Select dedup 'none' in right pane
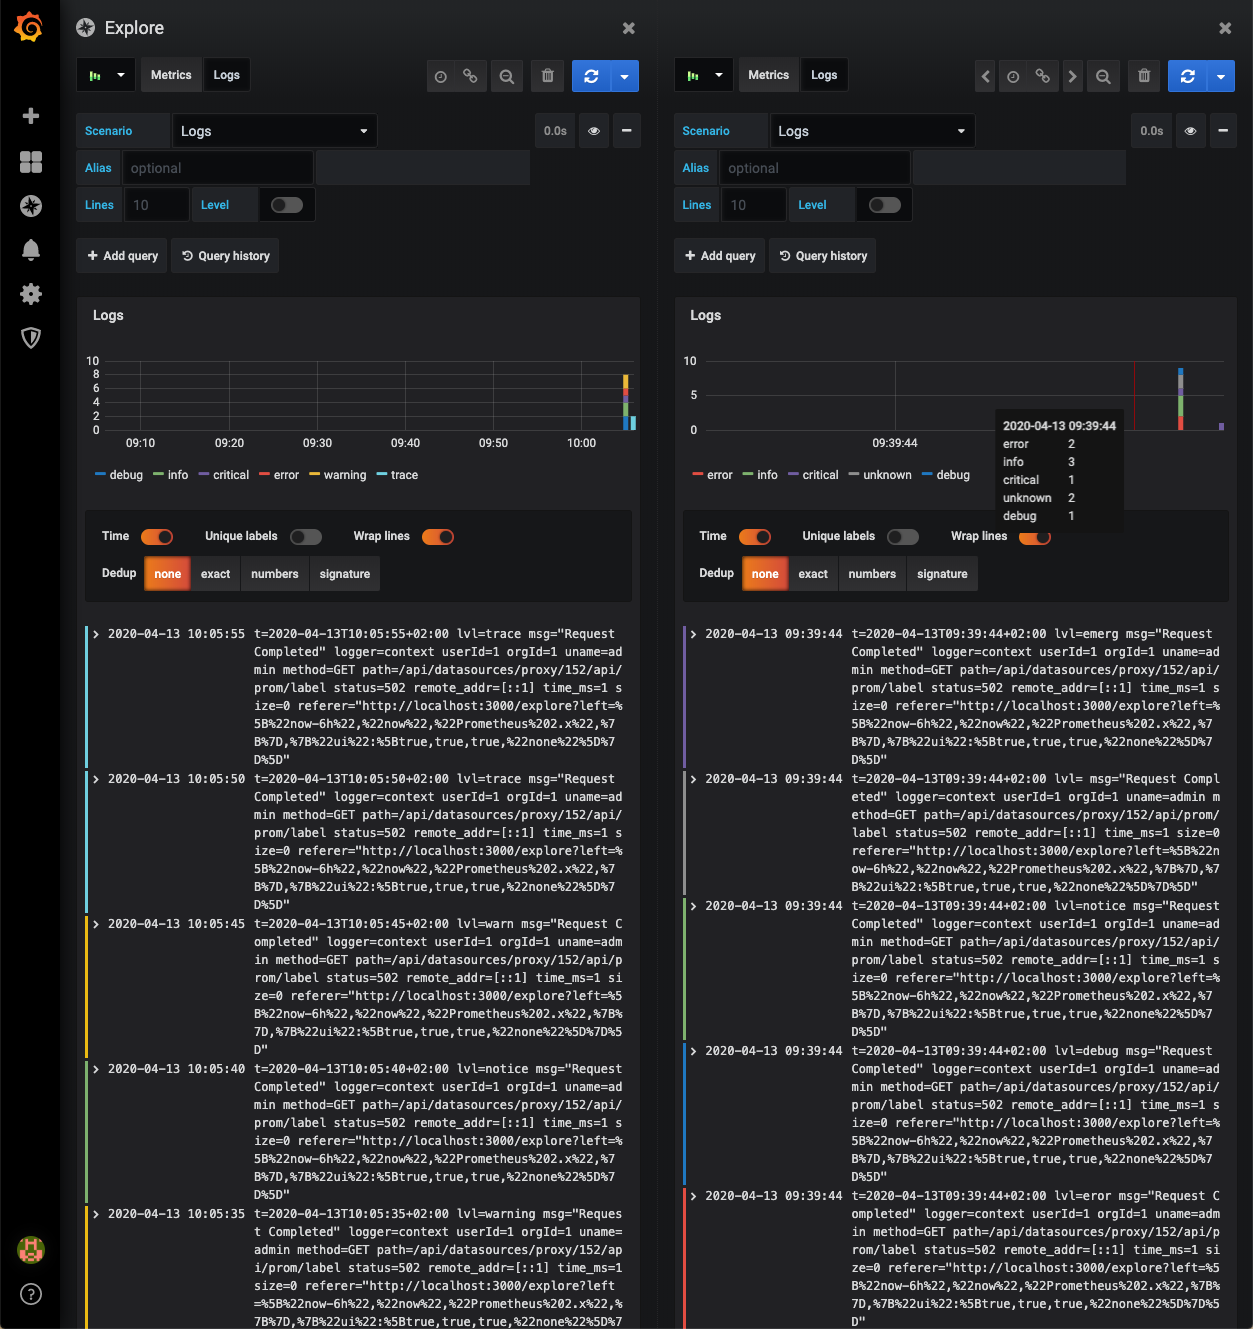Viewport: 1253px width, 1329px height. (765, 574)
